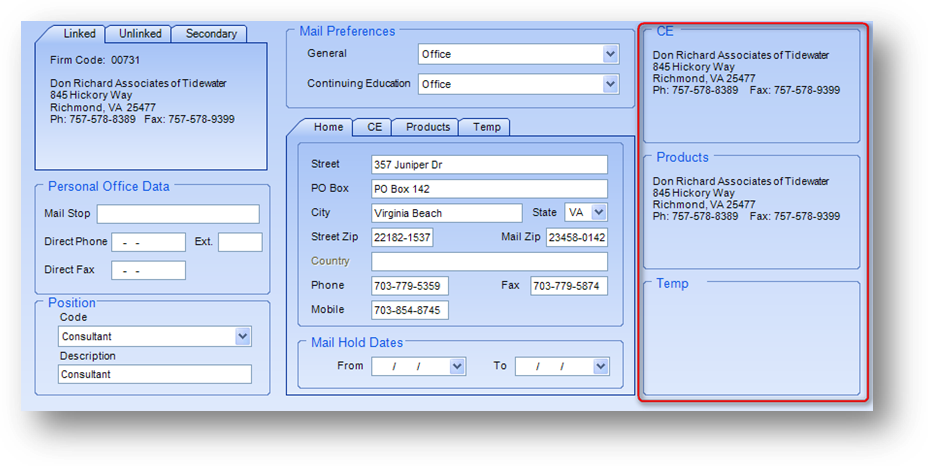Click the Direct Fax field
Image resolution: width=928 pixels, height=466 pixels.
[149, 270]
